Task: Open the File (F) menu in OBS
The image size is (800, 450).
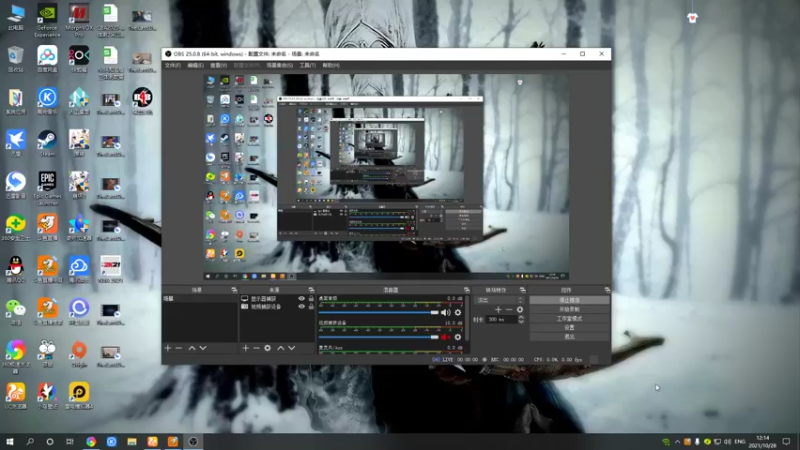Action: [x=172, y=65]
